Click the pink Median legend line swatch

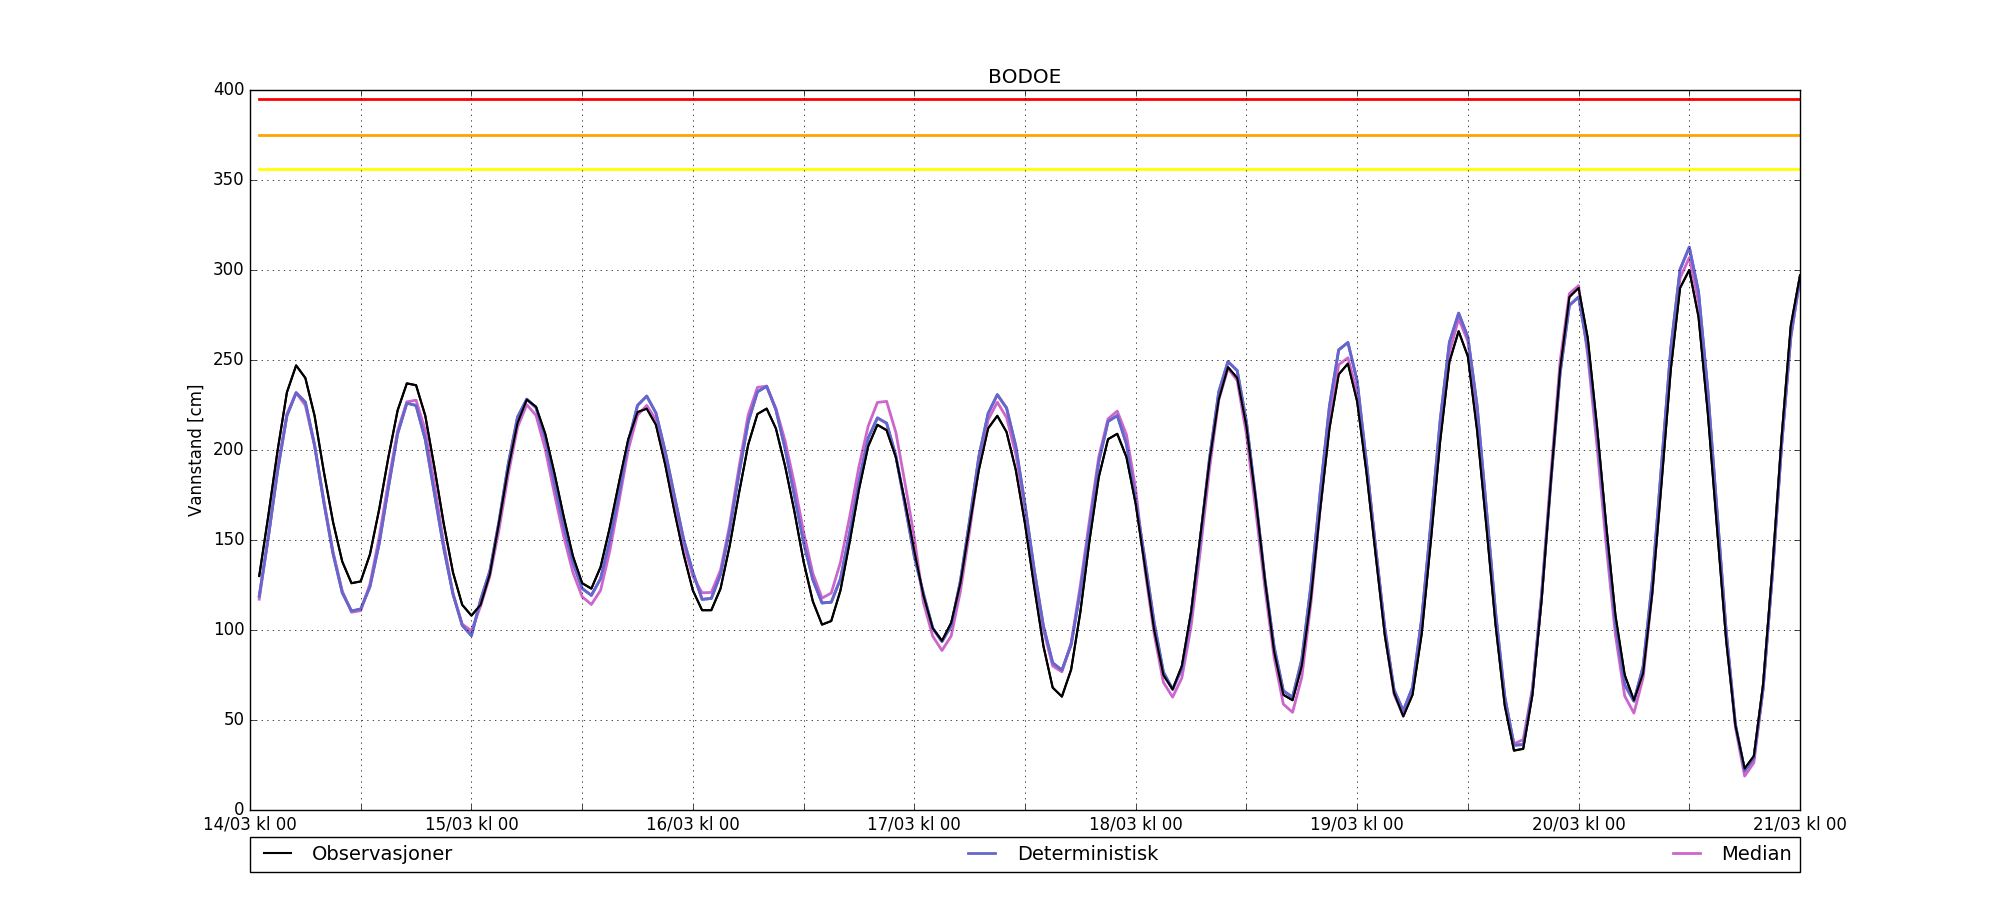coord(1687,854)
